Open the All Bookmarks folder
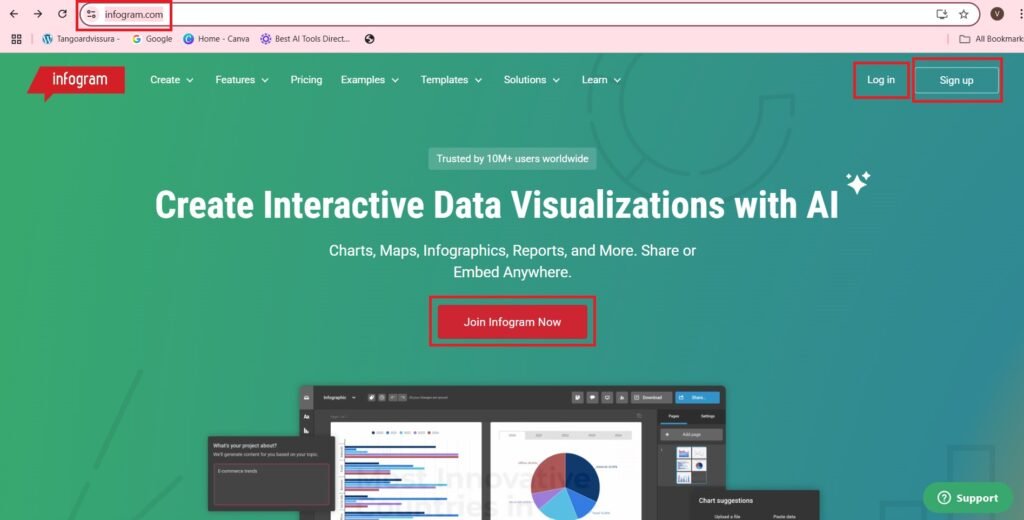The image size is (1024, 520). [x=991, y=39]
